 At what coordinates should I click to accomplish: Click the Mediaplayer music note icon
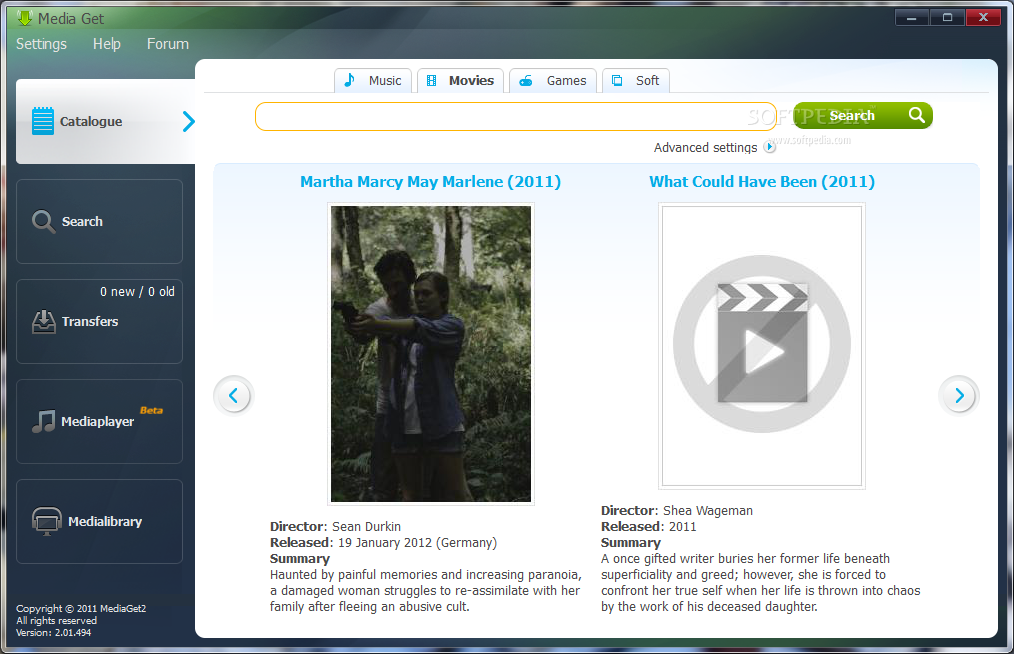pyautogui.click(x=43, y=421)
